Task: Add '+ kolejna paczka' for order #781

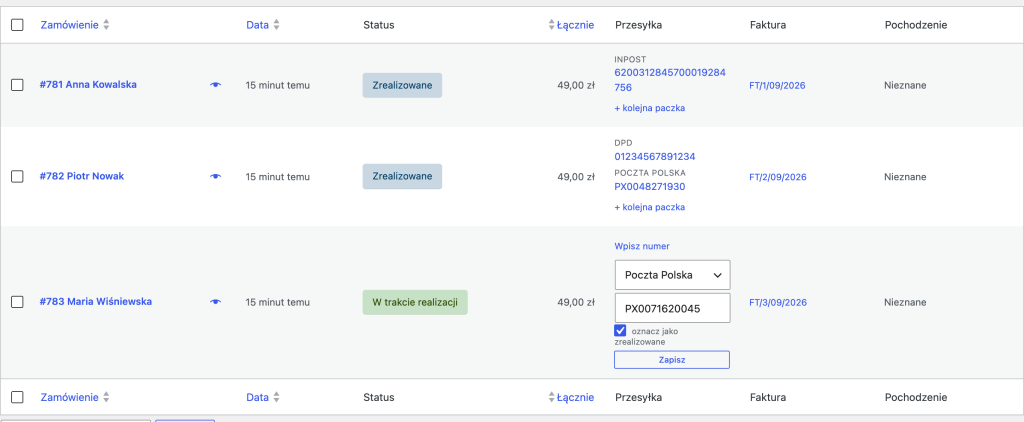Action: pyautogui.click(x=649, y=108)
